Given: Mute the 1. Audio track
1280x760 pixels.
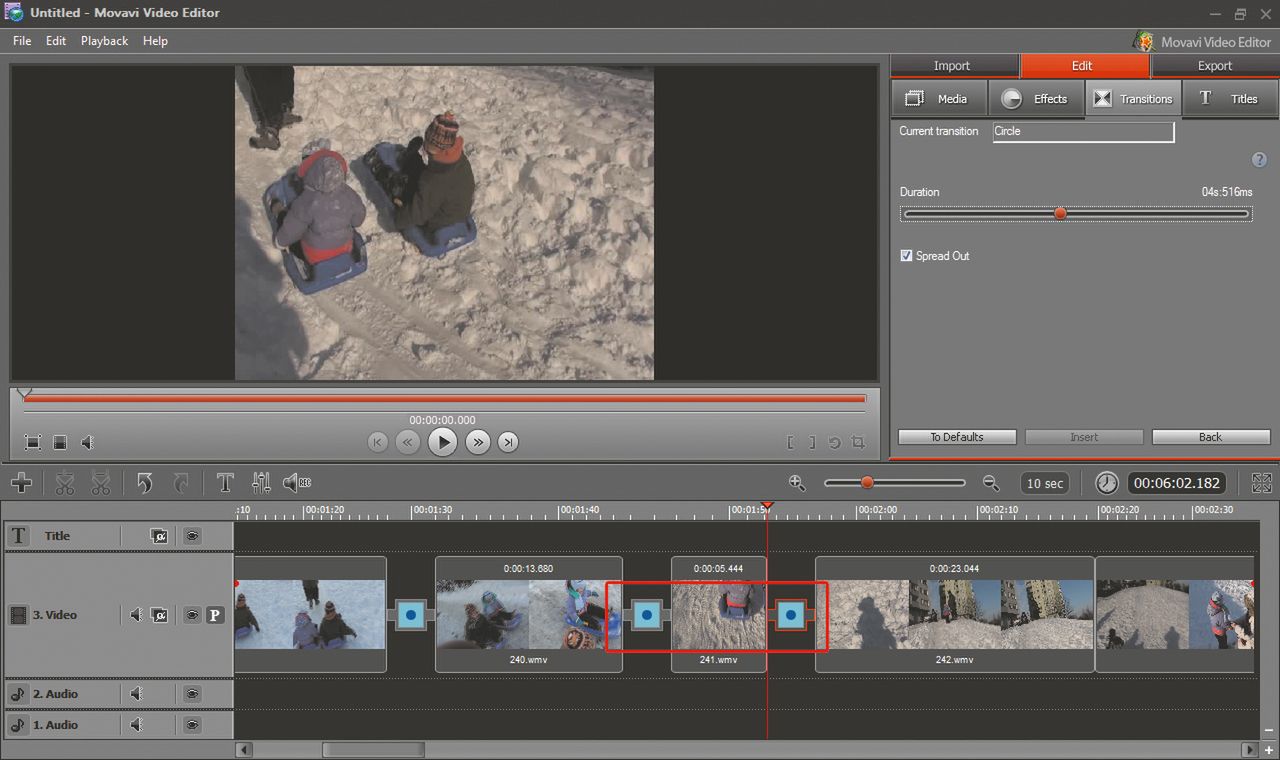Looking at the screenshot, I should tap(136, 725).
